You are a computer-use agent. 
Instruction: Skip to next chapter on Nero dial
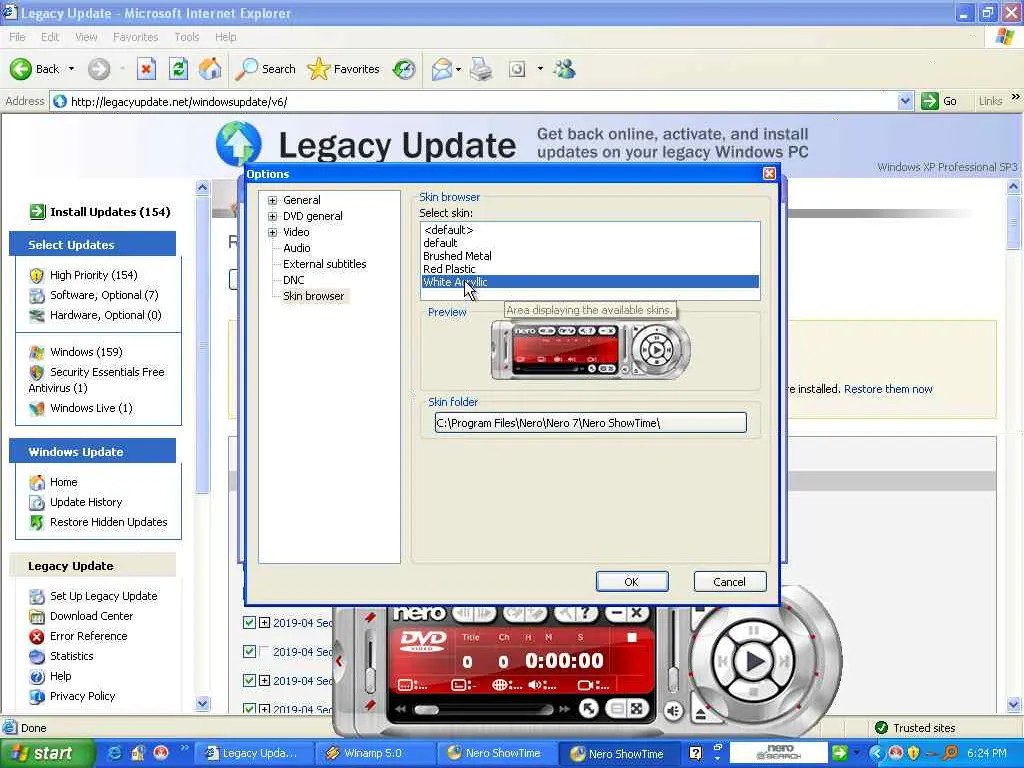click(784, 661)
